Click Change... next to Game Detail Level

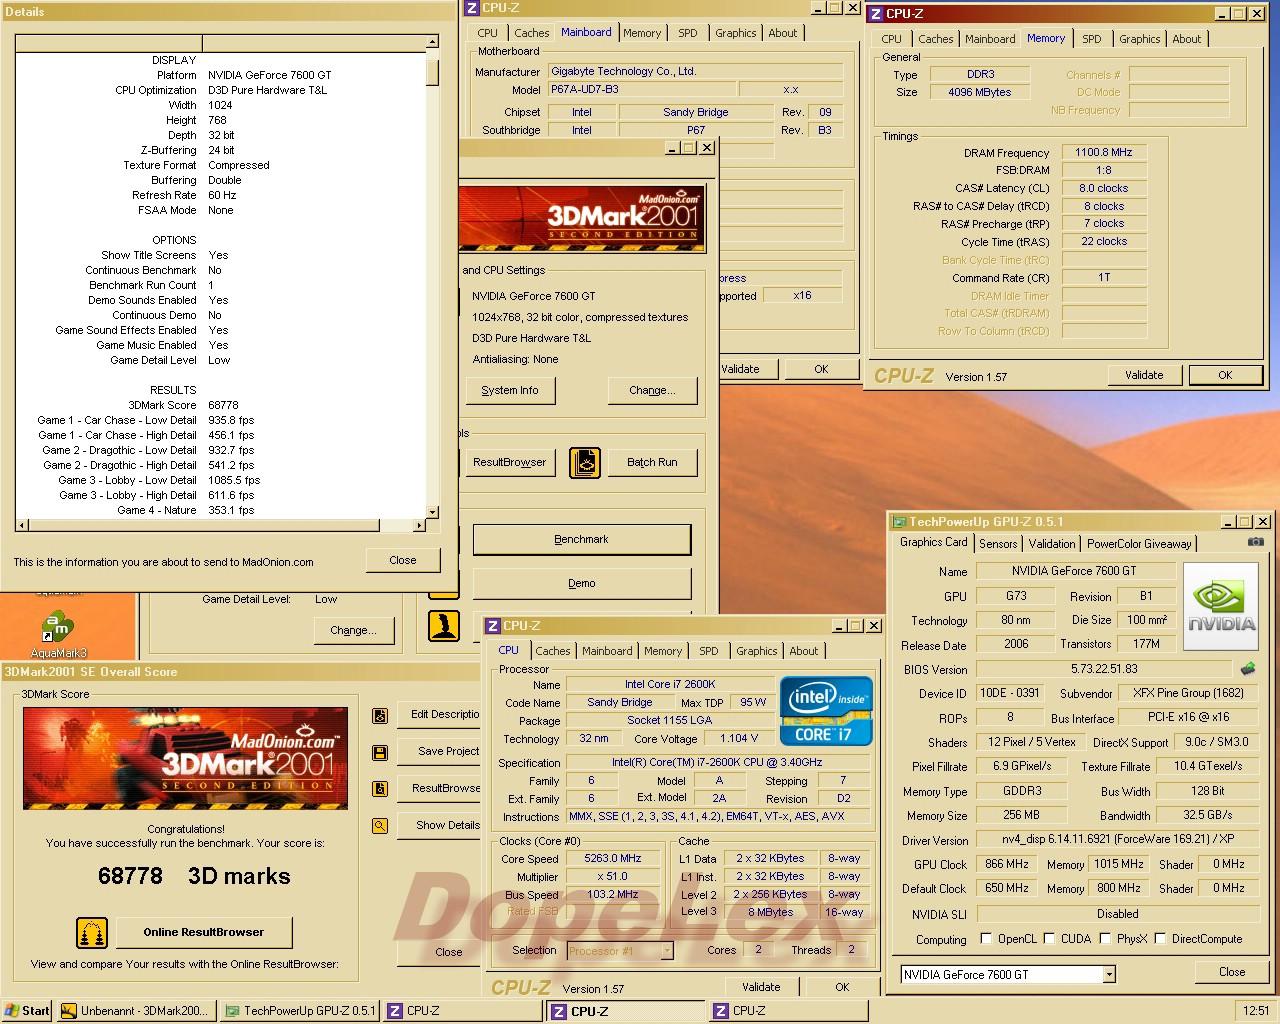(x=353, y=631)
